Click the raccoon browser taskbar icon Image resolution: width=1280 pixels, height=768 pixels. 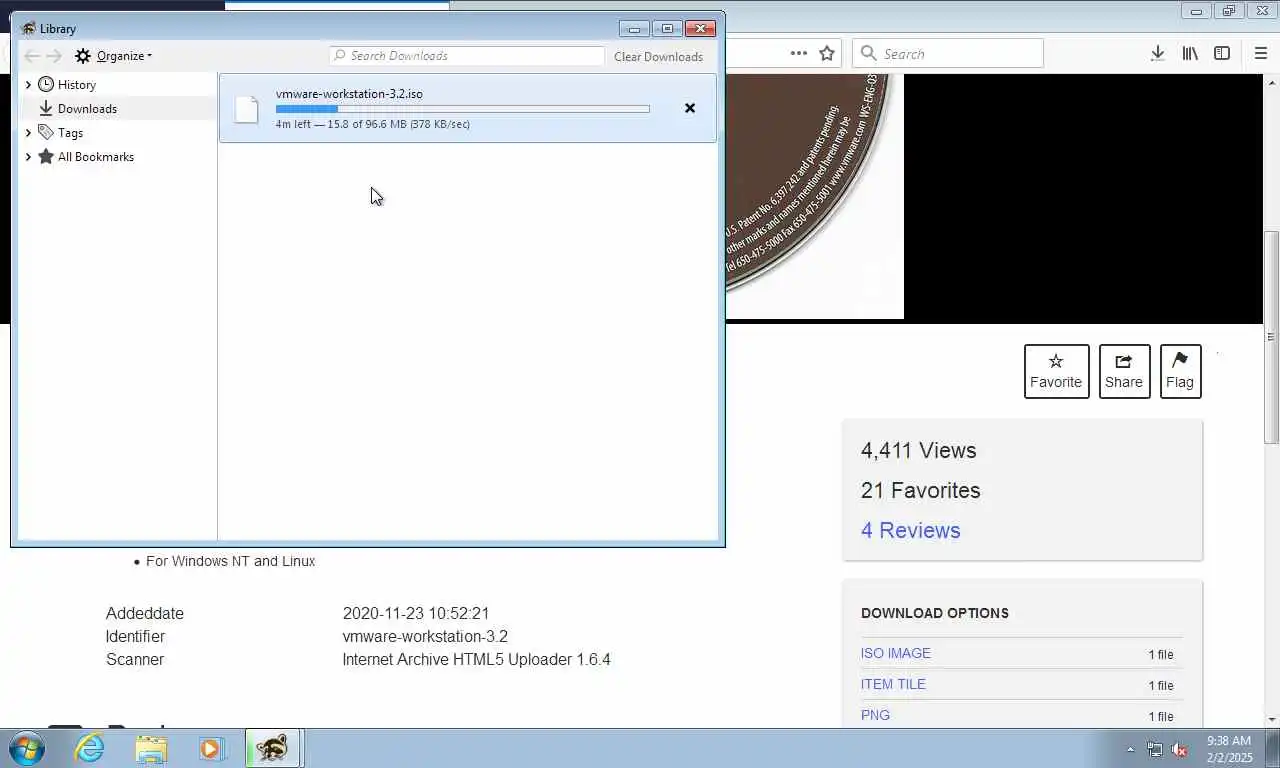272,748
